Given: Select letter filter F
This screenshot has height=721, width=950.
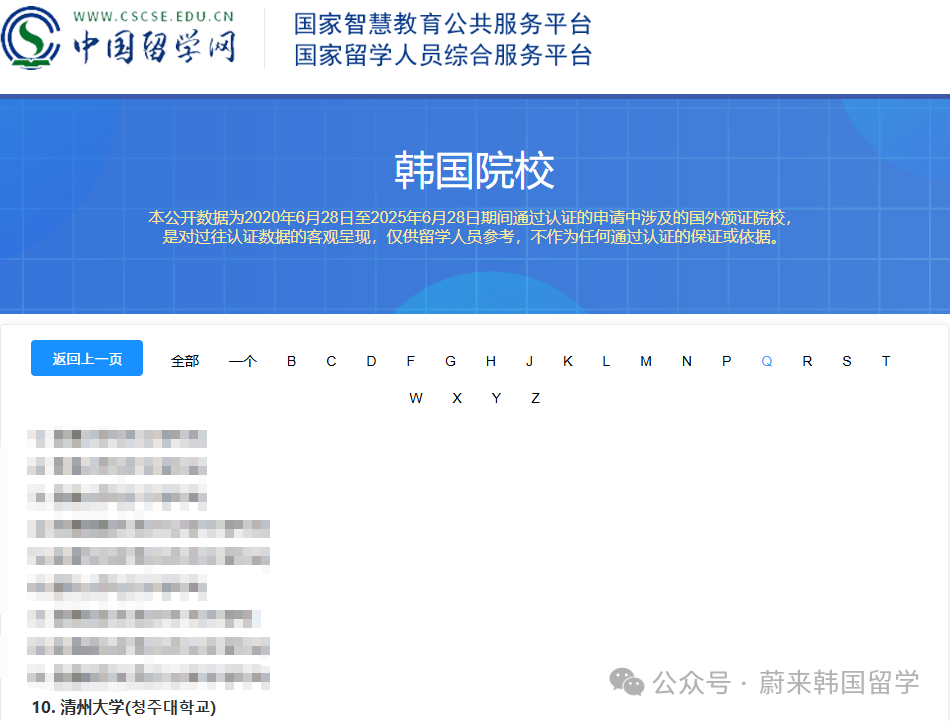Looking at the screenshot, I should [x=410, y=360].
